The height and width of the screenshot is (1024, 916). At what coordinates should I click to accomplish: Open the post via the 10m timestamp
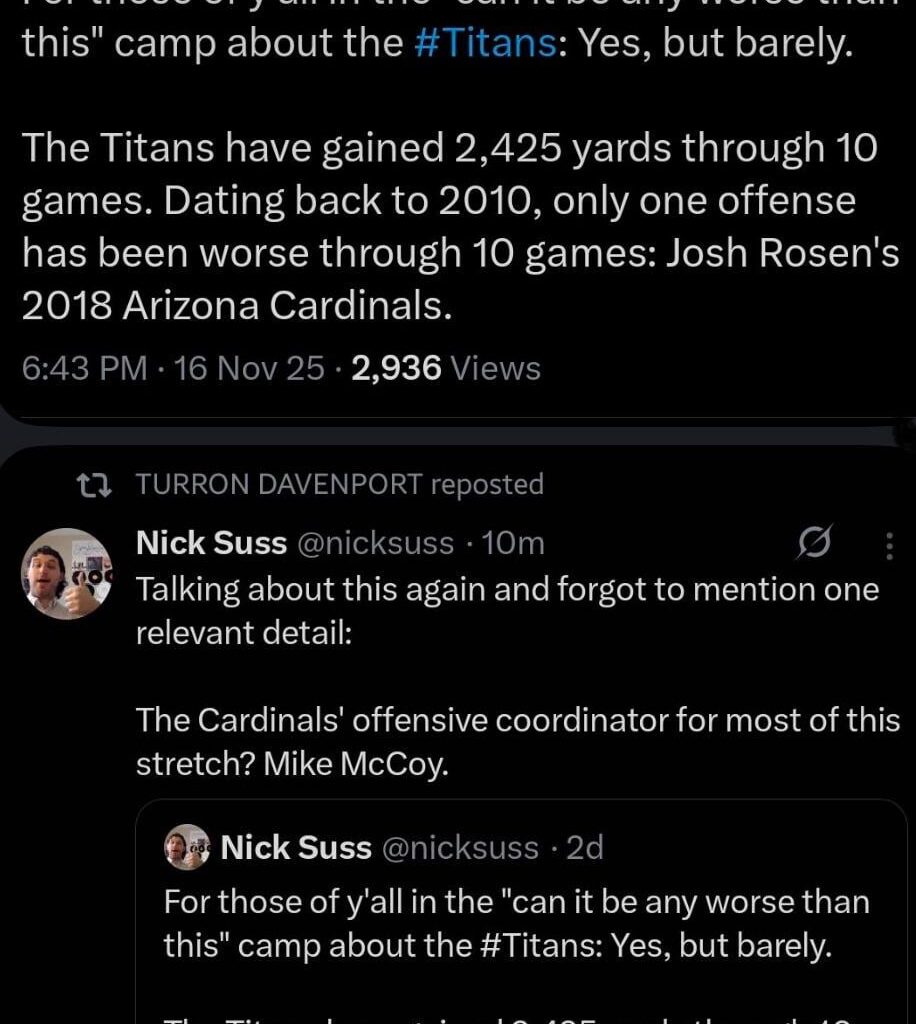pyautogui.click(x=512, y=542)
